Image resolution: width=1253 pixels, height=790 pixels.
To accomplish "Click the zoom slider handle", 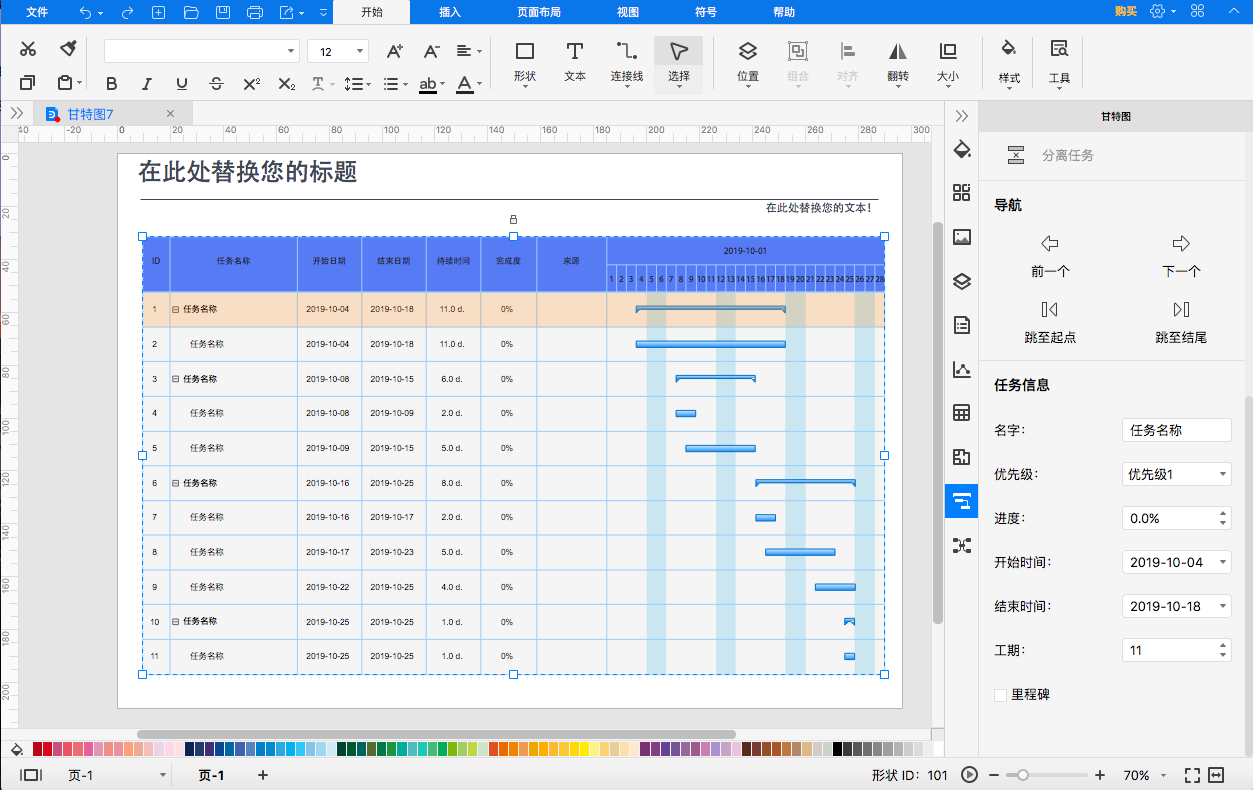I will pos(1022,775).
